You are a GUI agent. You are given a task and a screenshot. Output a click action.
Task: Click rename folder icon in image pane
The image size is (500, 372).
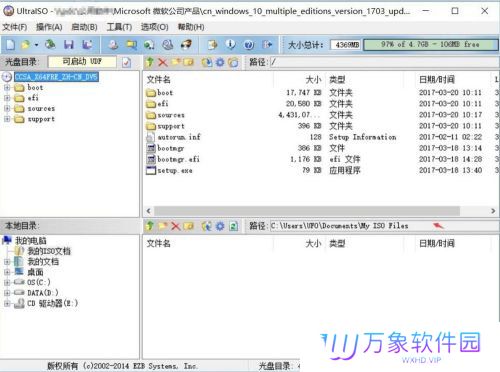coord(188,62)
